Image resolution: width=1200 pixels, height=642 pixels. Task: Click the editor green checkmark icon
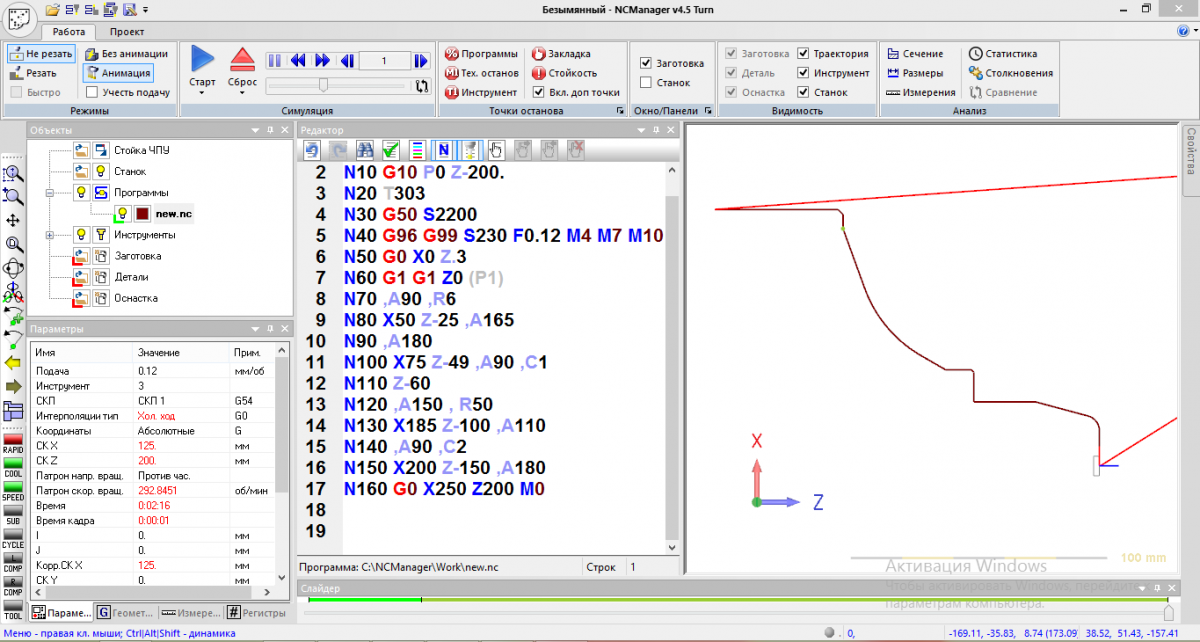pyautogui.click(x=391, y=150)
